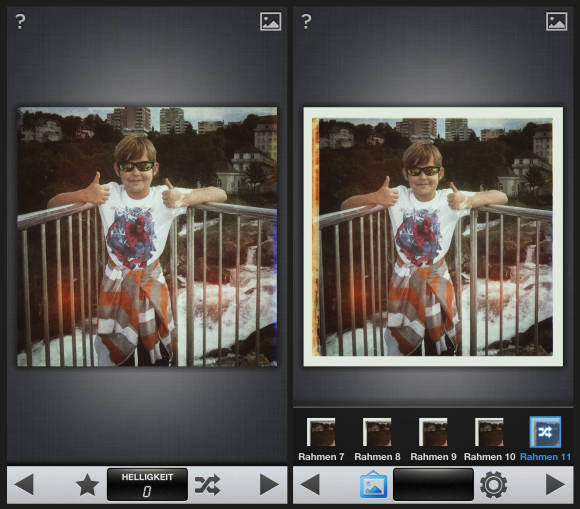Tap the Helligkeit value display

147,485
